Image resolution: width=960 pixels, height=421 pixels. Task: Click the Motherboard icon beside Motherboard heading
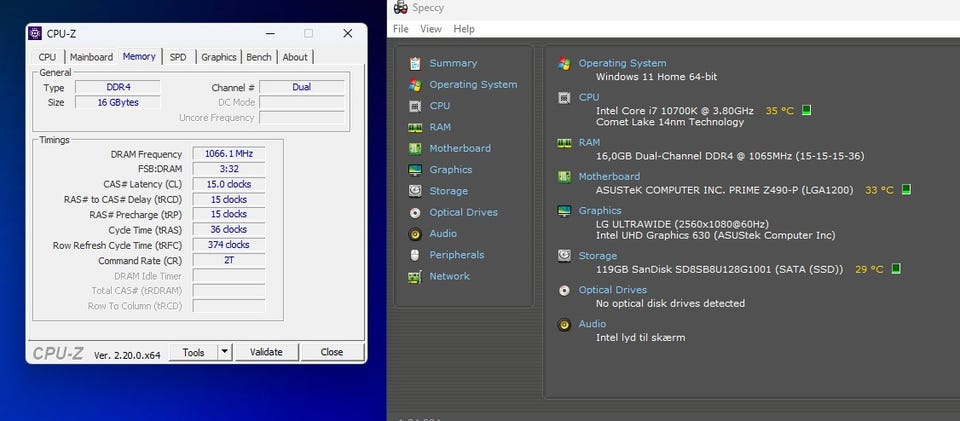[564, 177]
